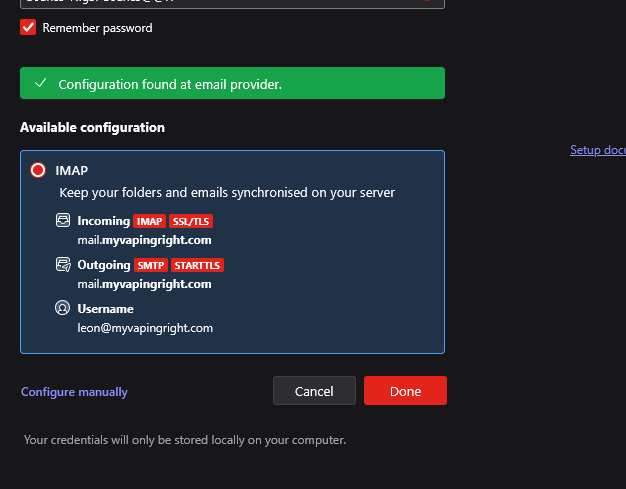Image resolution: width=626 pixels, height=489 pixels.
Task: Click the Configuration found at email provider banner
Action: tap(232, 84)
